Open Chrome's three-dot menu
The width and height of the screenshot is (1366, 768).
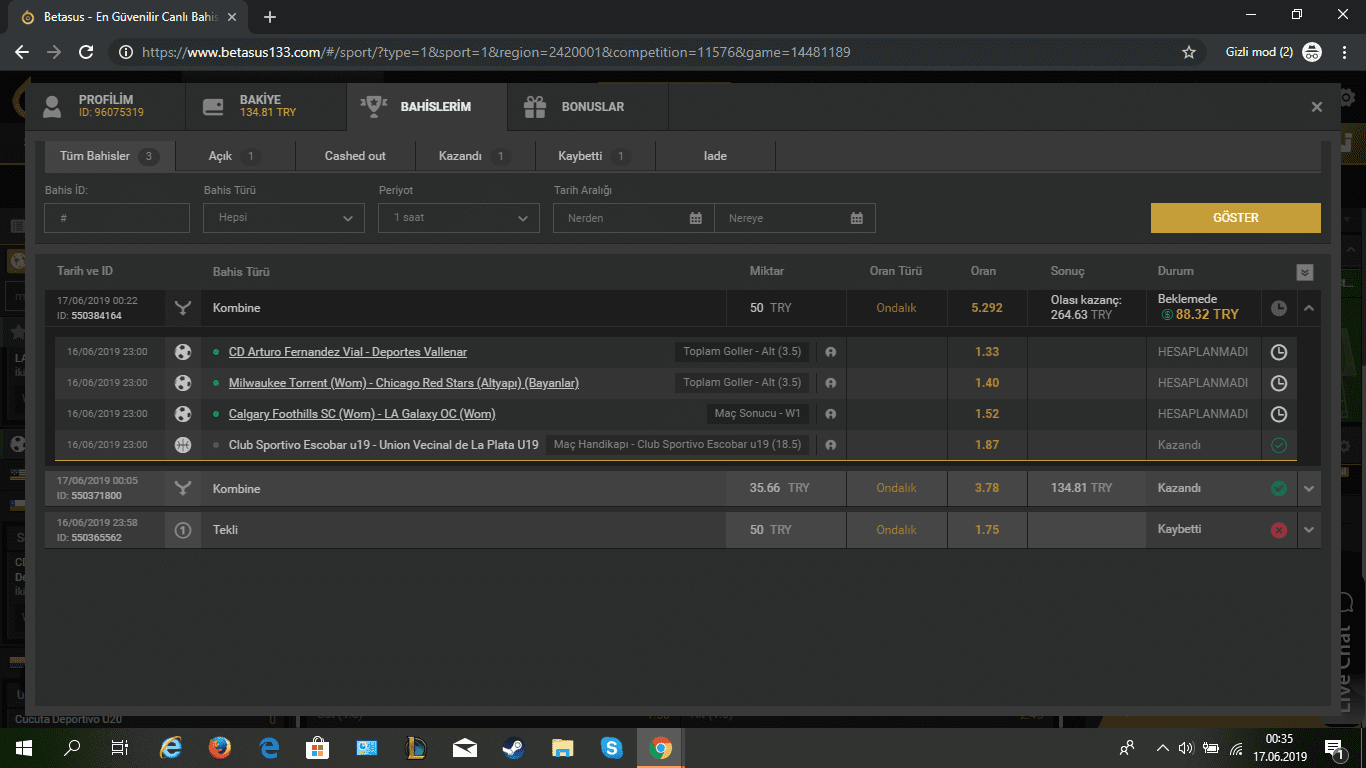1343,52
